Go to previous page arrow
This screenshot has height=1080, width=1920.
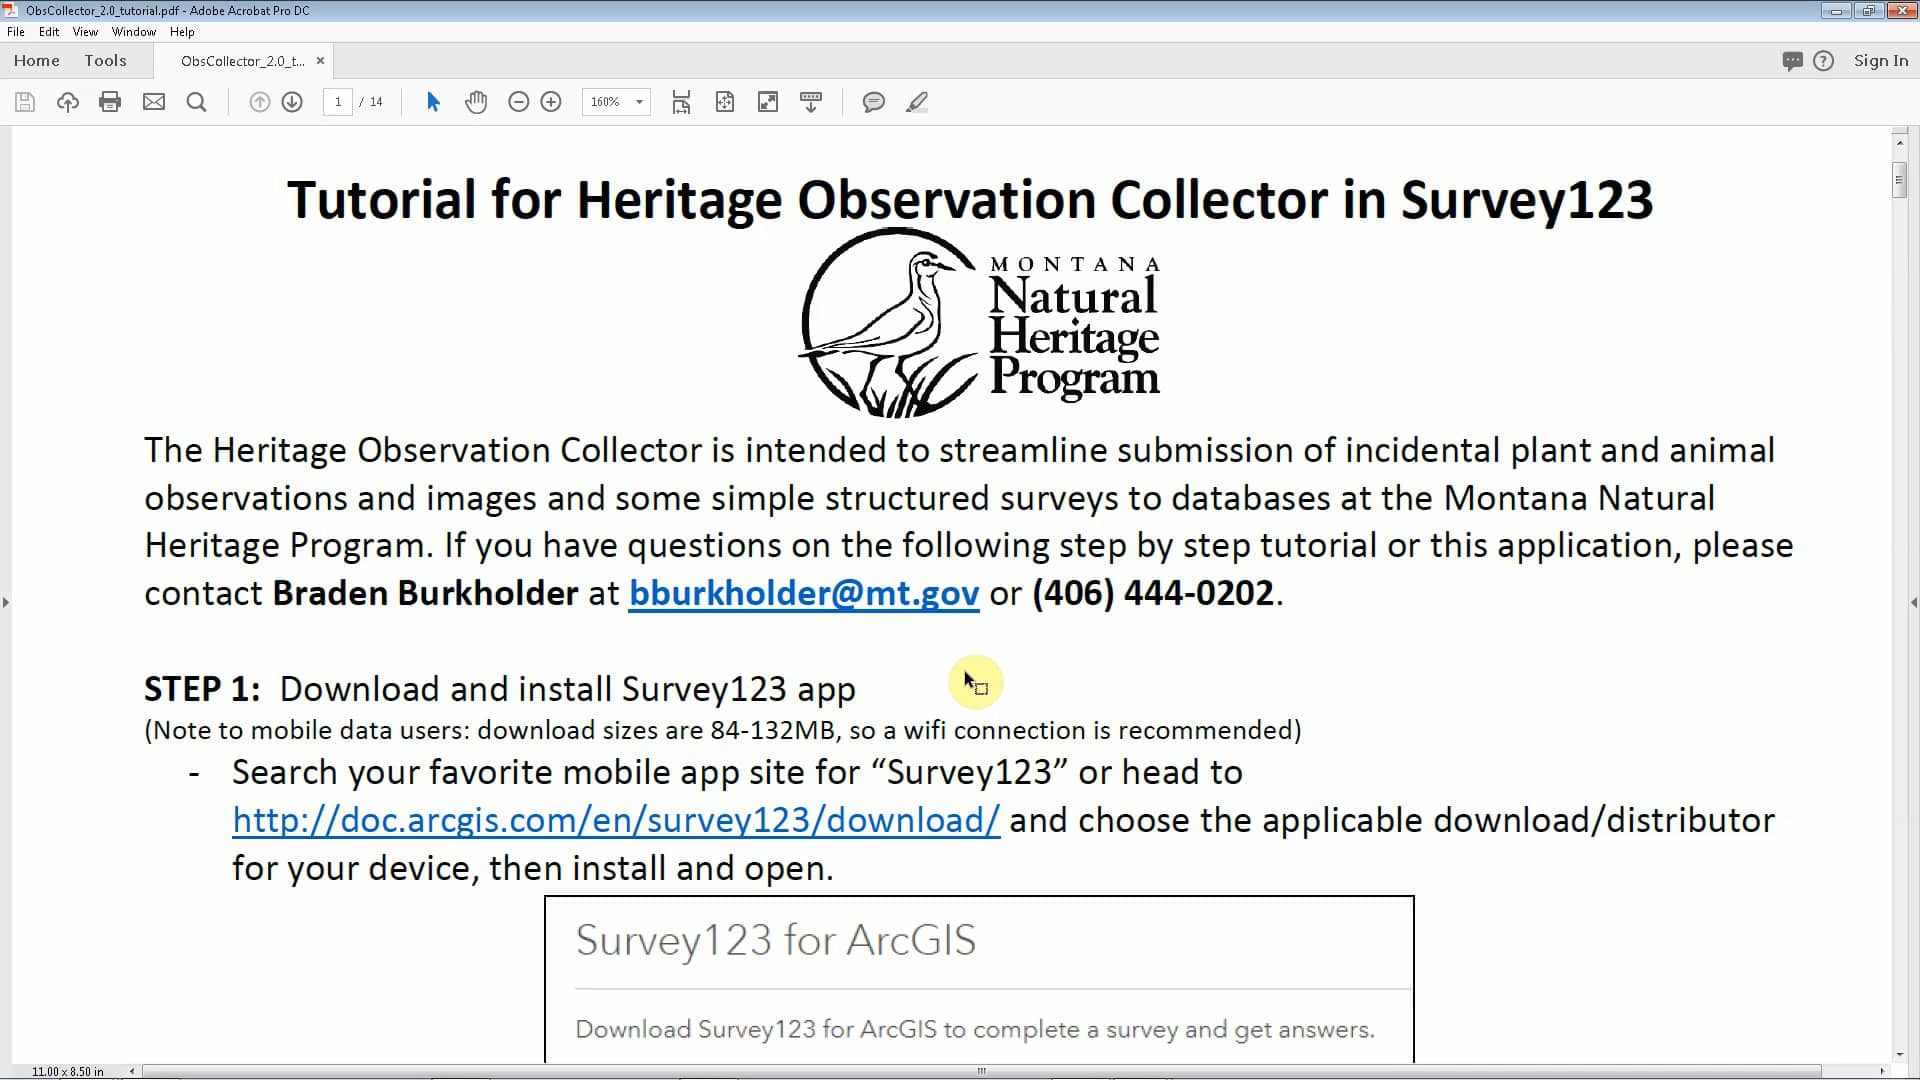259,102
